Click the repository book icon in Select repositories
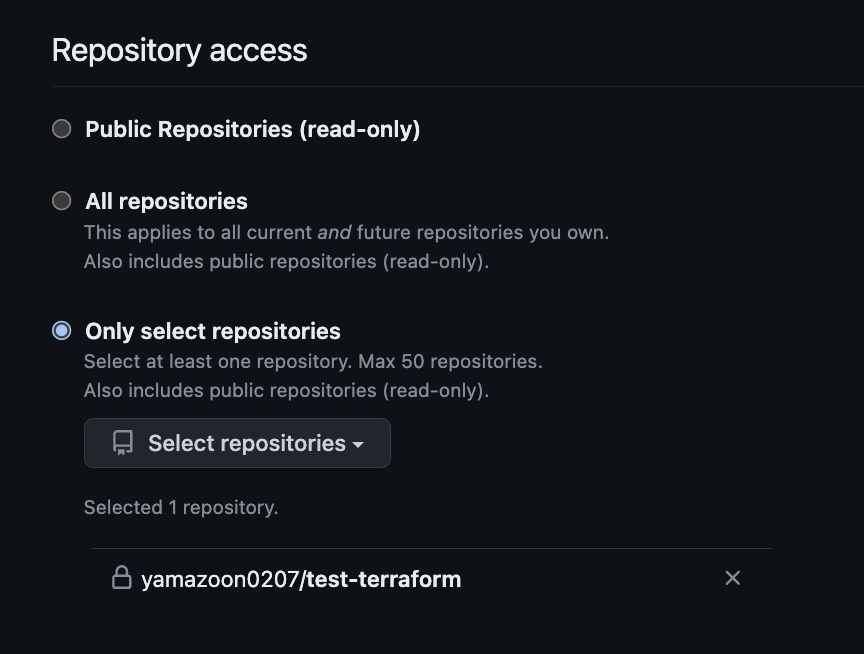 pyautogui.click(x=123, y=443)
